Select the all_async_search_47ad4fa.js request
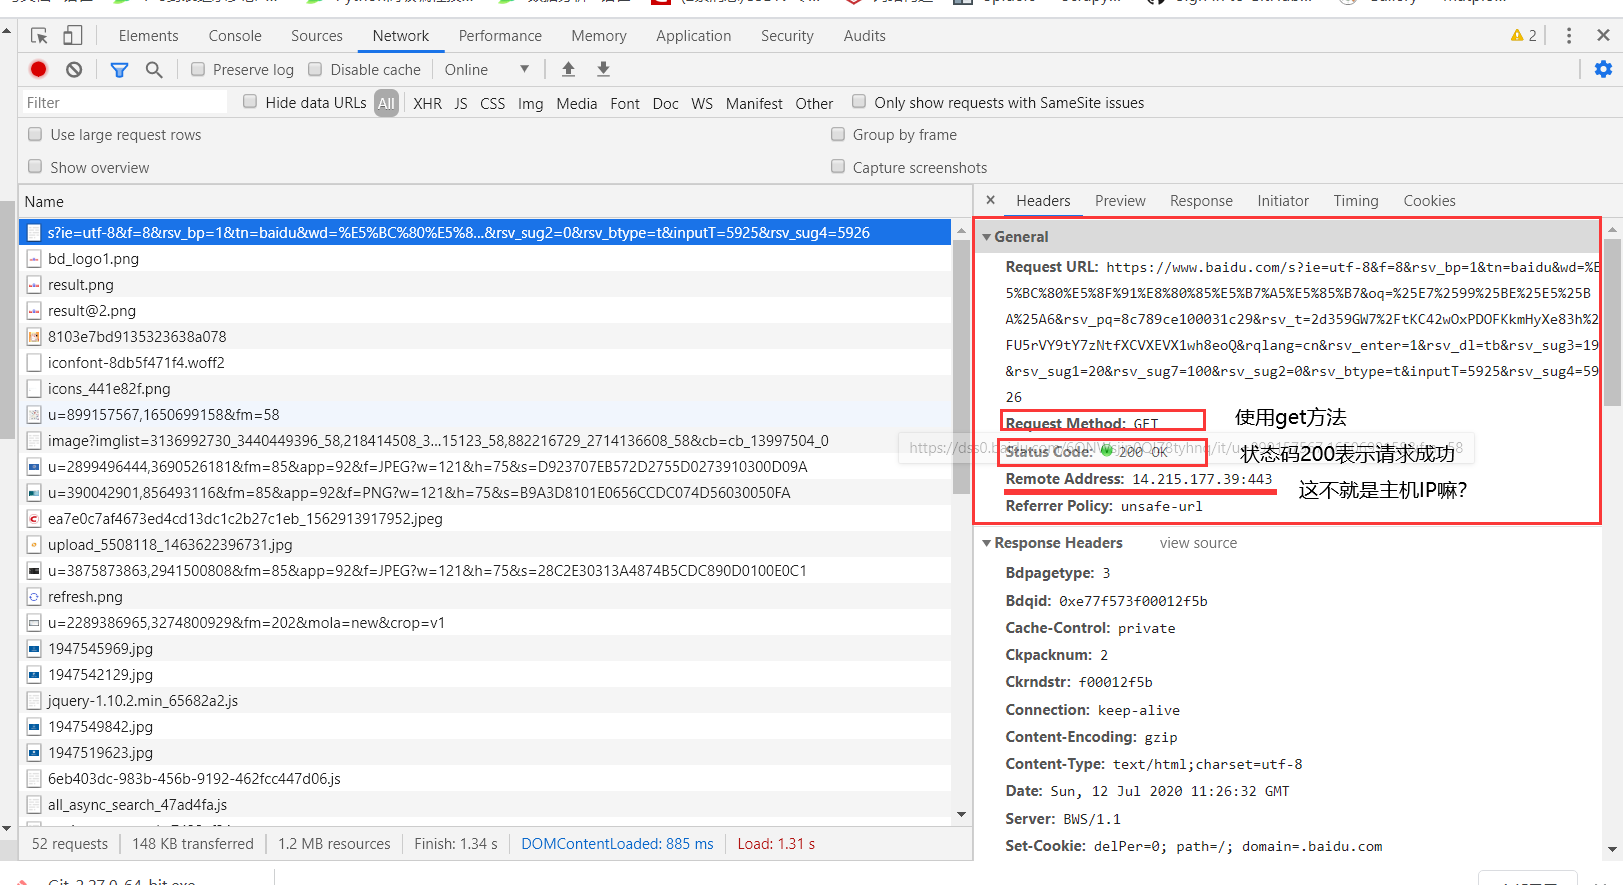 click(x=485, y=805)
